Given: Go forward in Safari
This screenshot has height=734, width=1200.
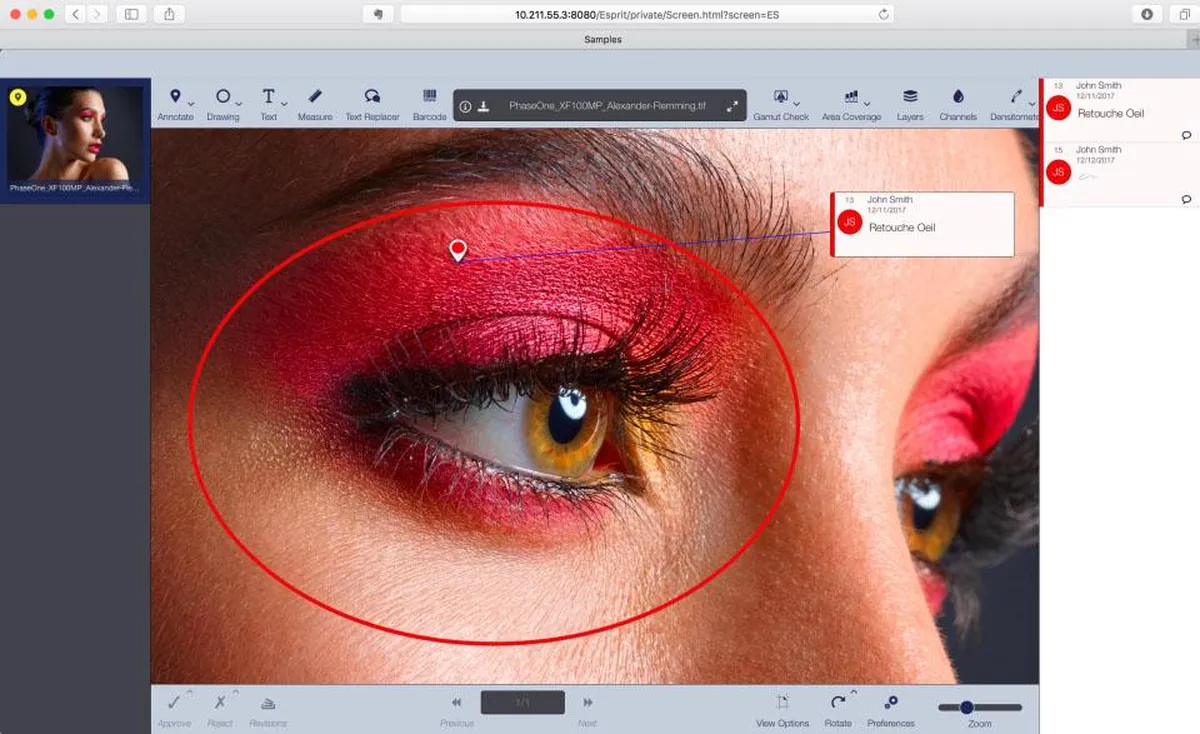Looking at the screenshot, I should [x=97, y=14].
